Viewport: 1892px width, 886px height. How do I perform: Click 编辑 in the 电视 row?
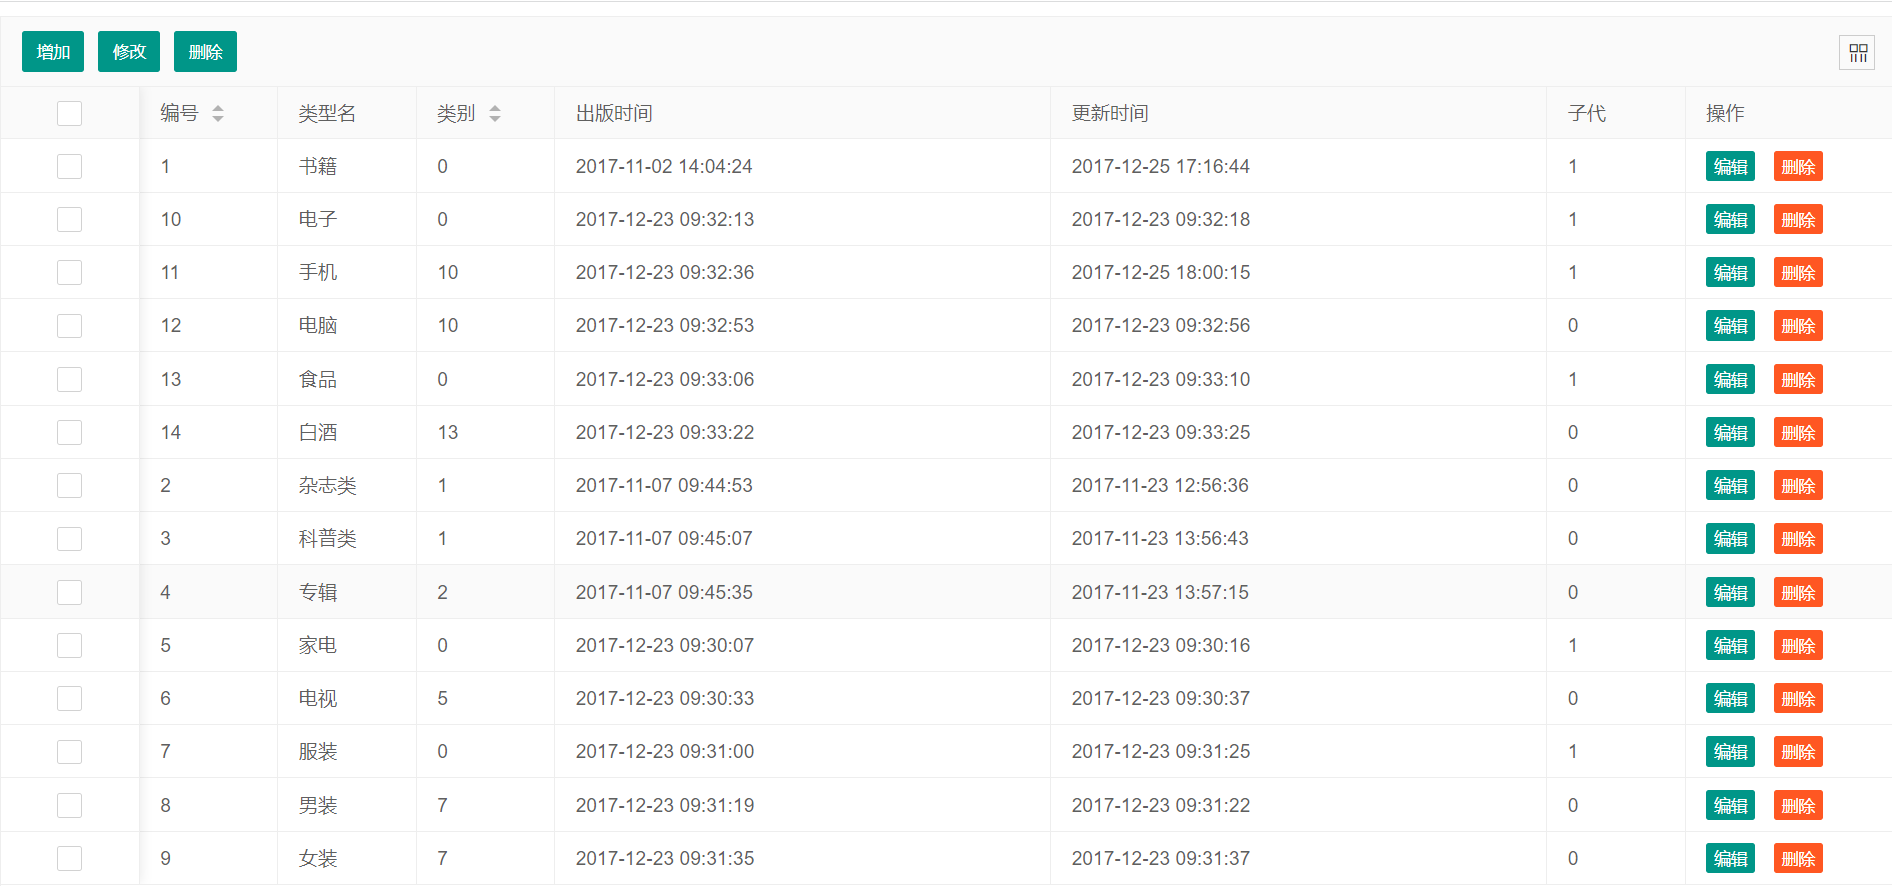pyautogui.click(x=1730, y=698)
